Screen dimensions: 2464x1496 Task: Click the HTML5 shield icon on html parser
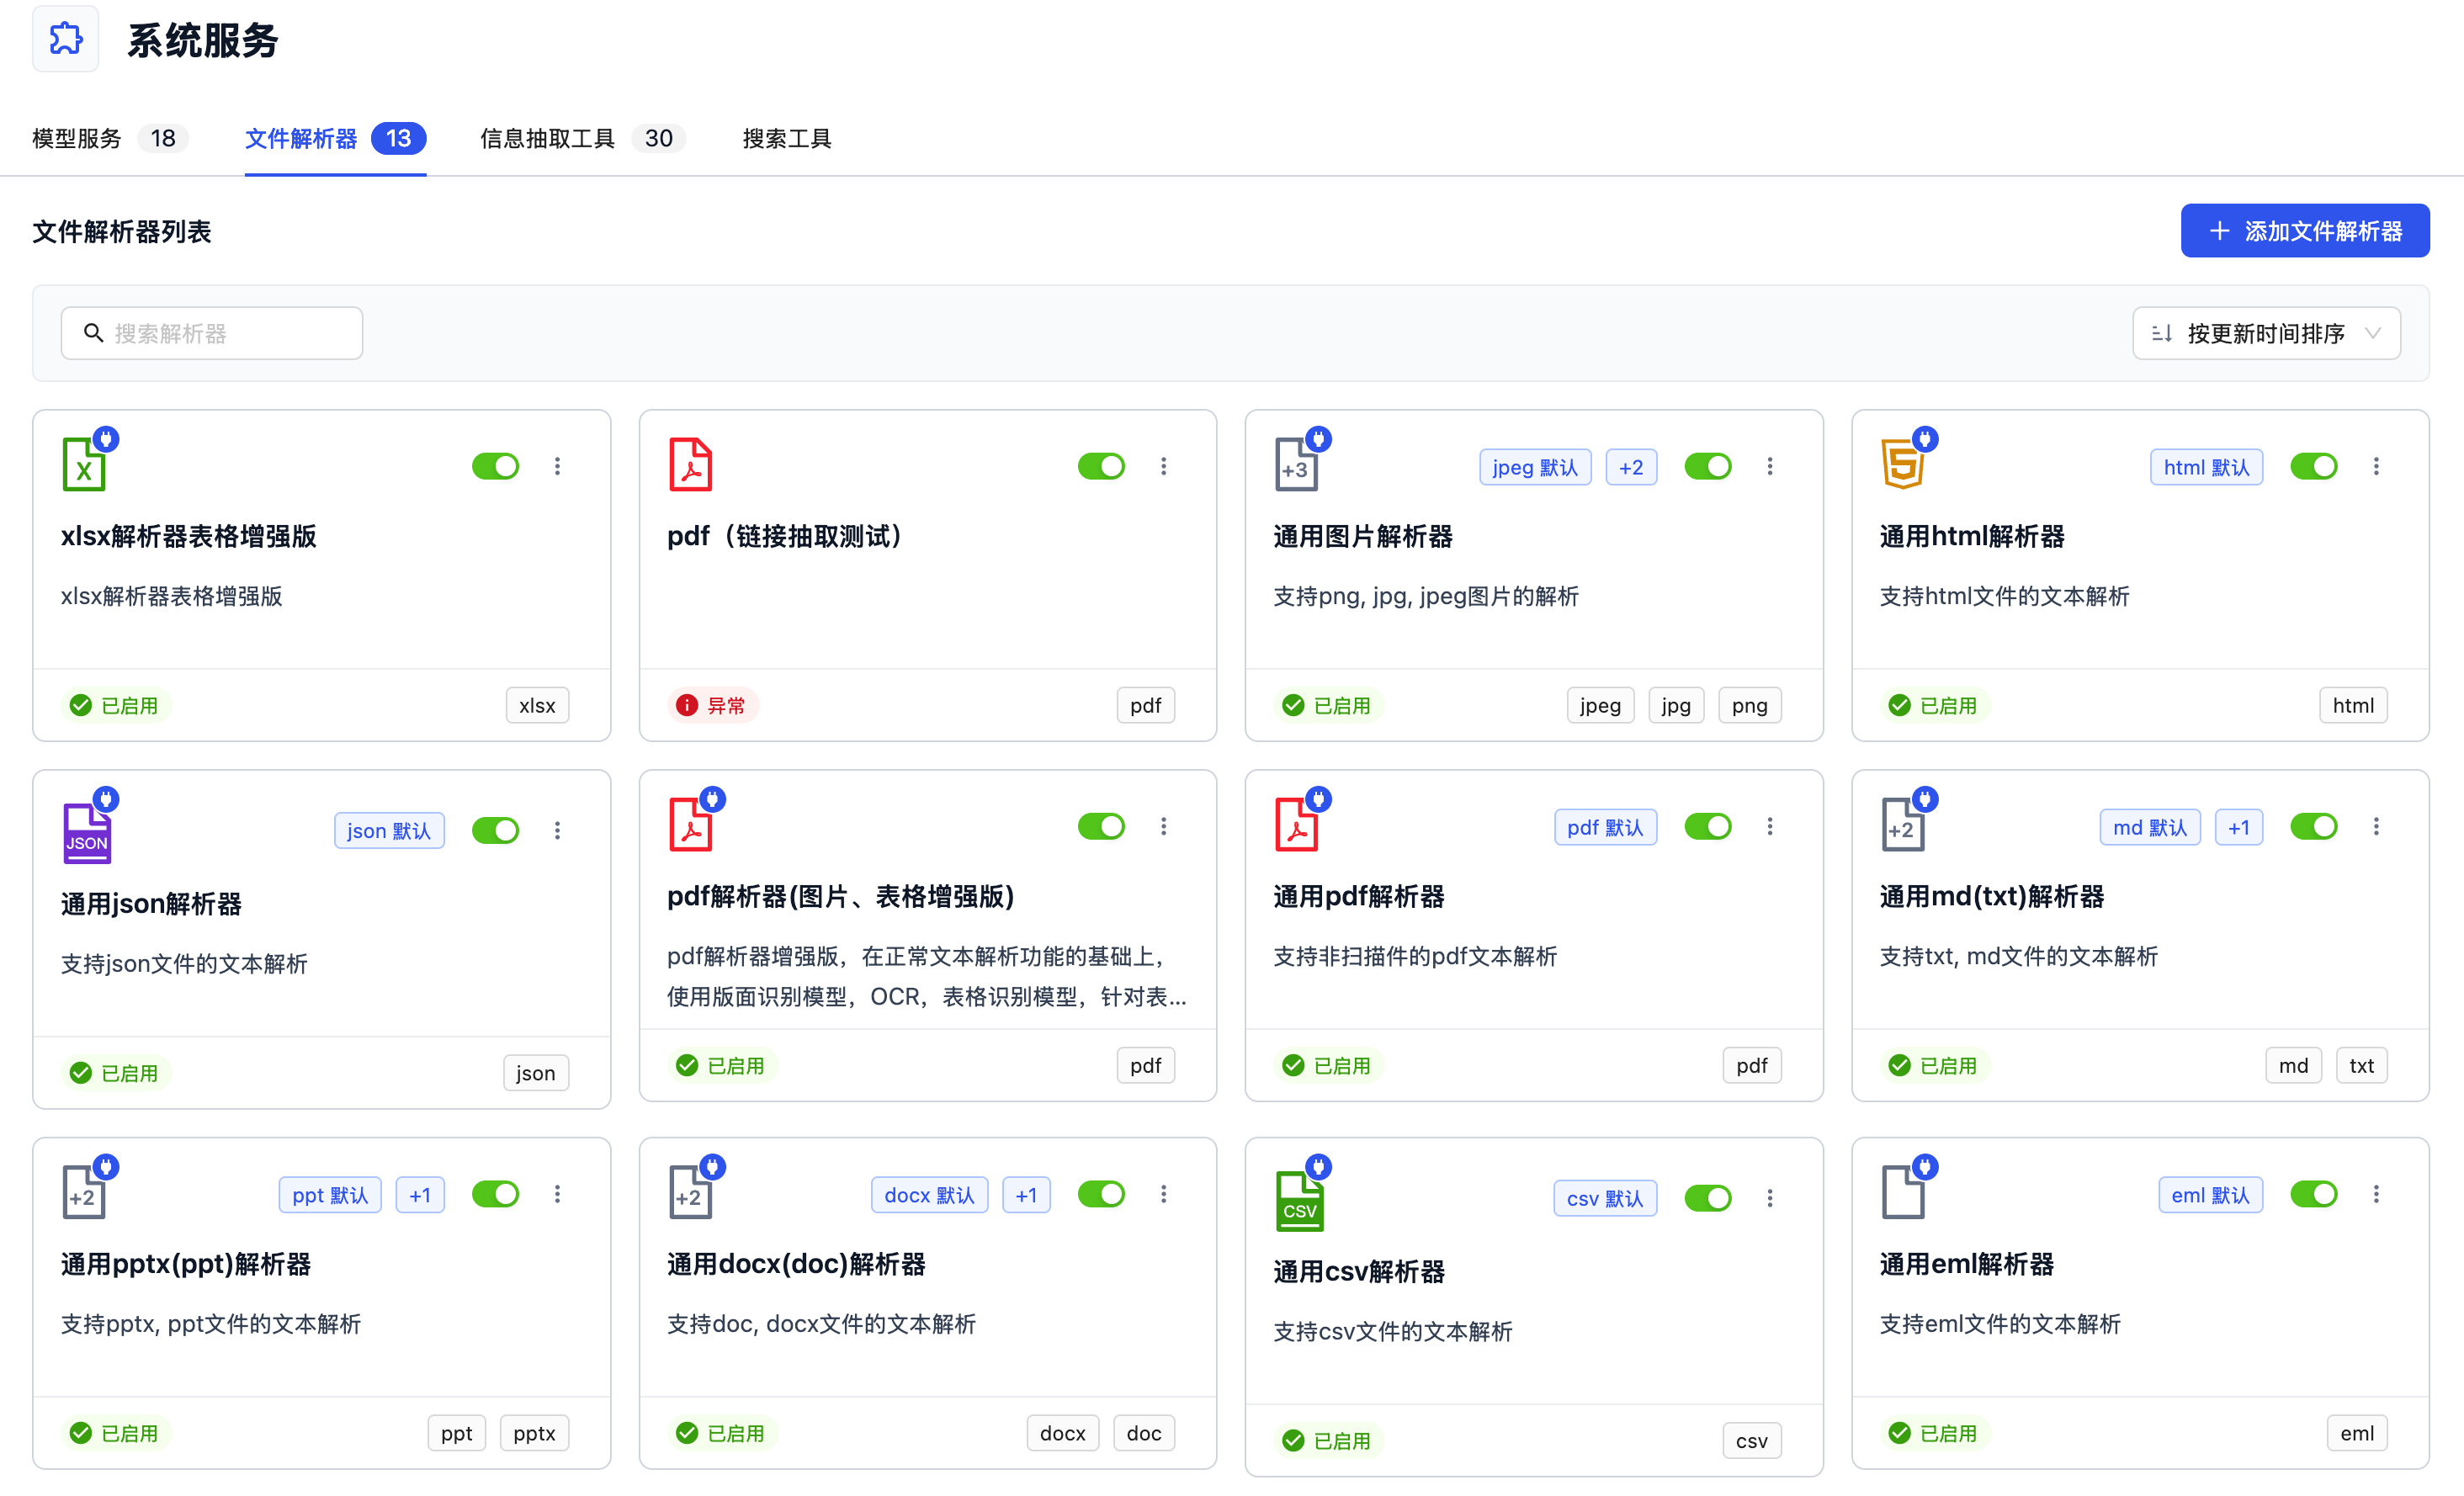tap(1902, 466)
